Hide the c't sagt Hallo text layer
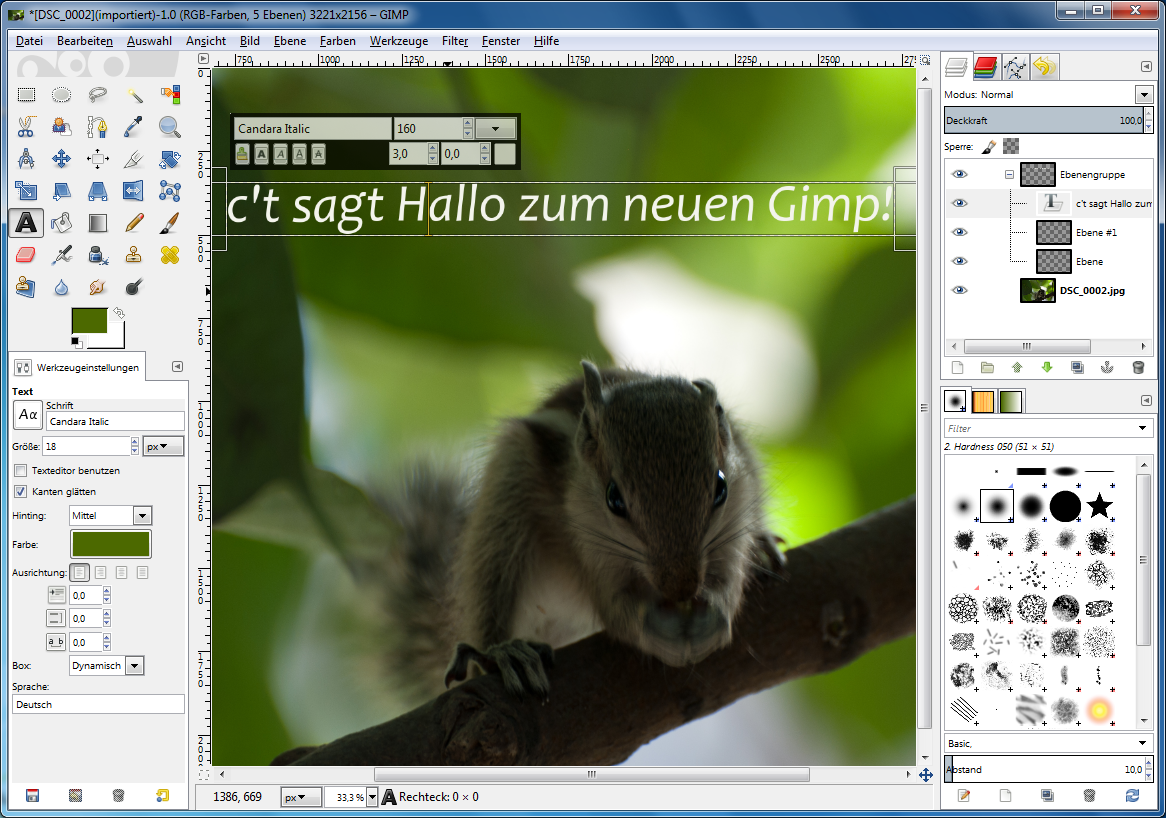Image resolution: width=1166 pixels, height=818 pixels. 960,203
